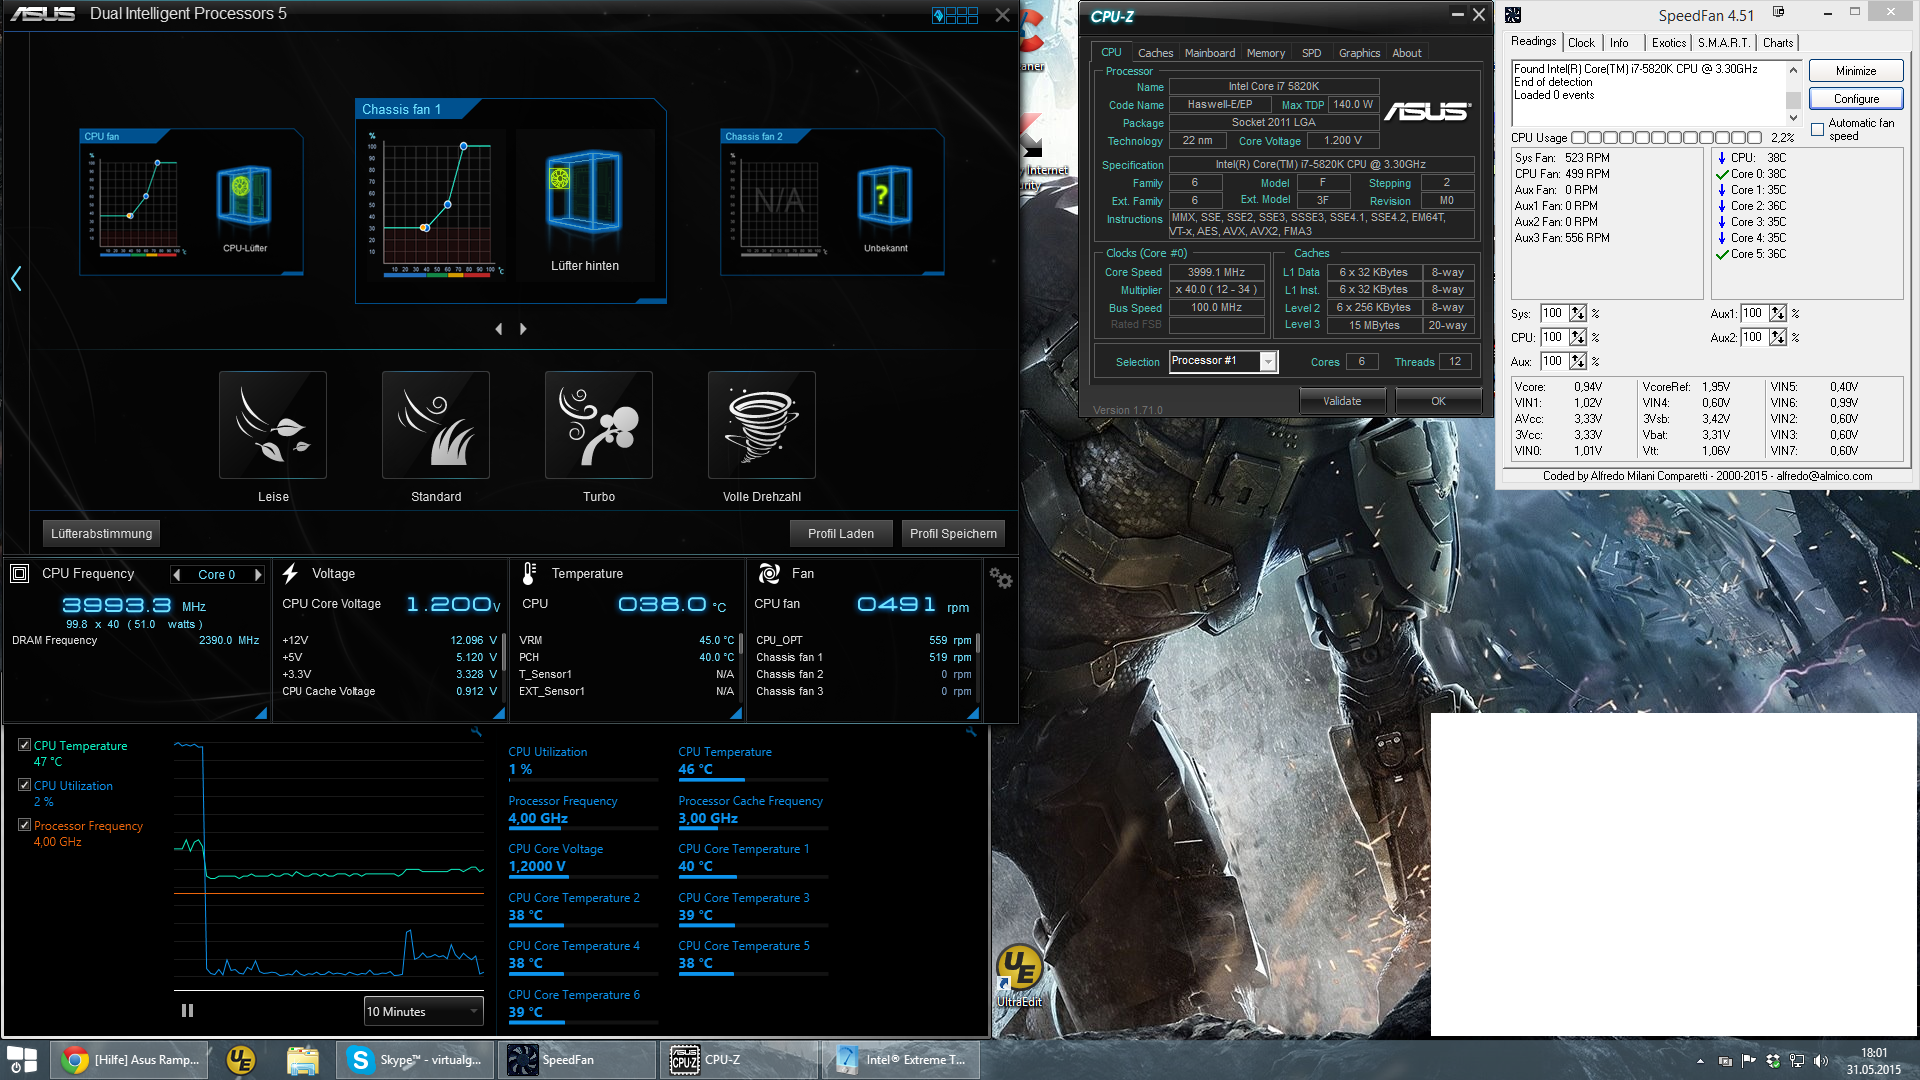This screenshot has width=1920, height=1080.
Task: Choose the Turbo fan mode icon
Action: tap(599, 425)
